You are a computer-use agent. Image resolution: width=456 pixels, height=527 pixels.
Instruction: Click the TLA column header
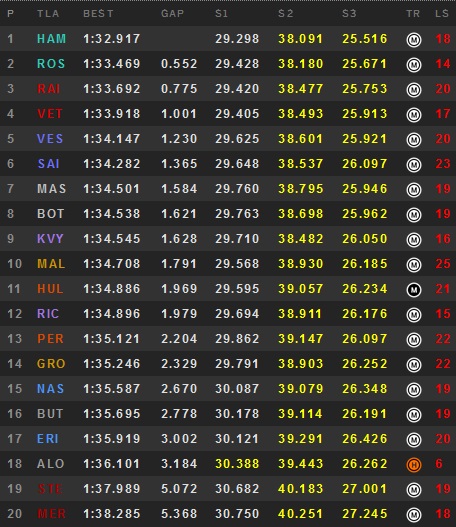click(x=48, y=13)
